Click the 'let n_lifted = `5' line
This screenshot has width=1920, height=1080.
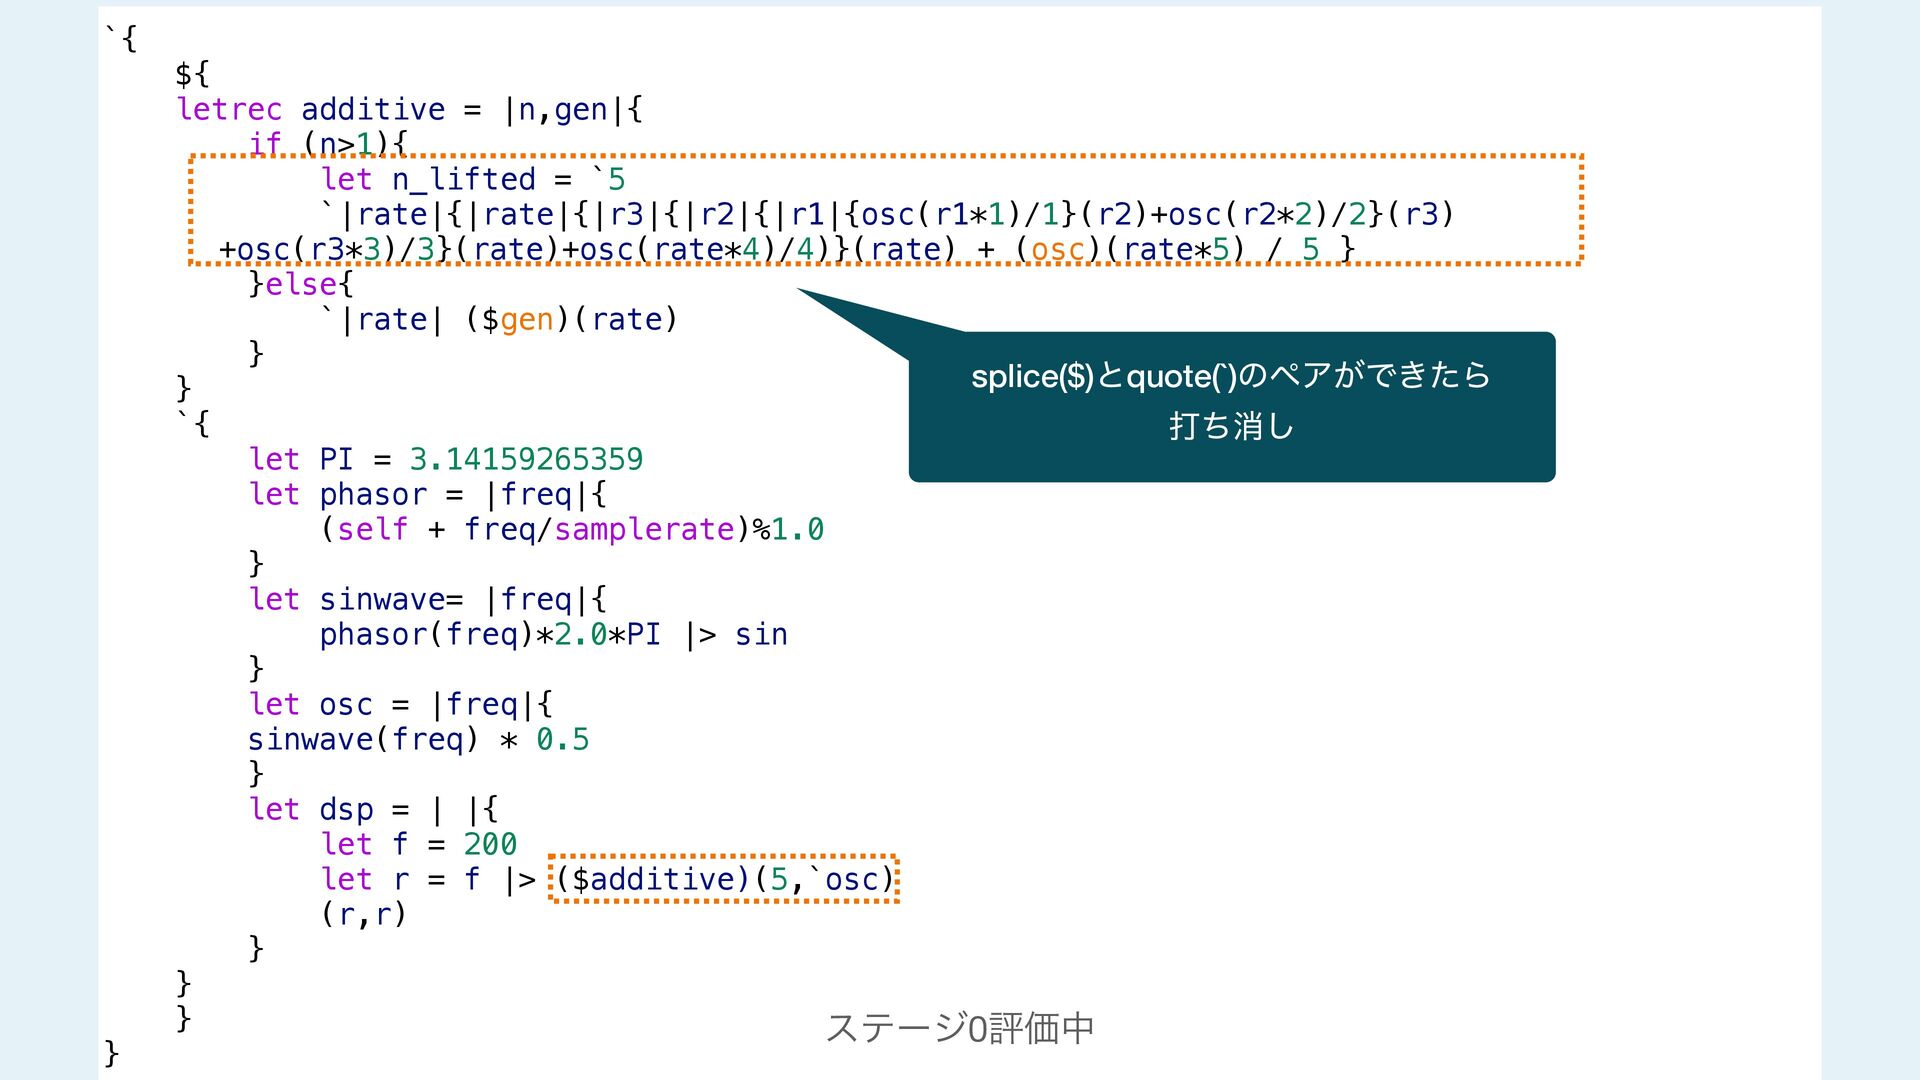coord(472,179)
